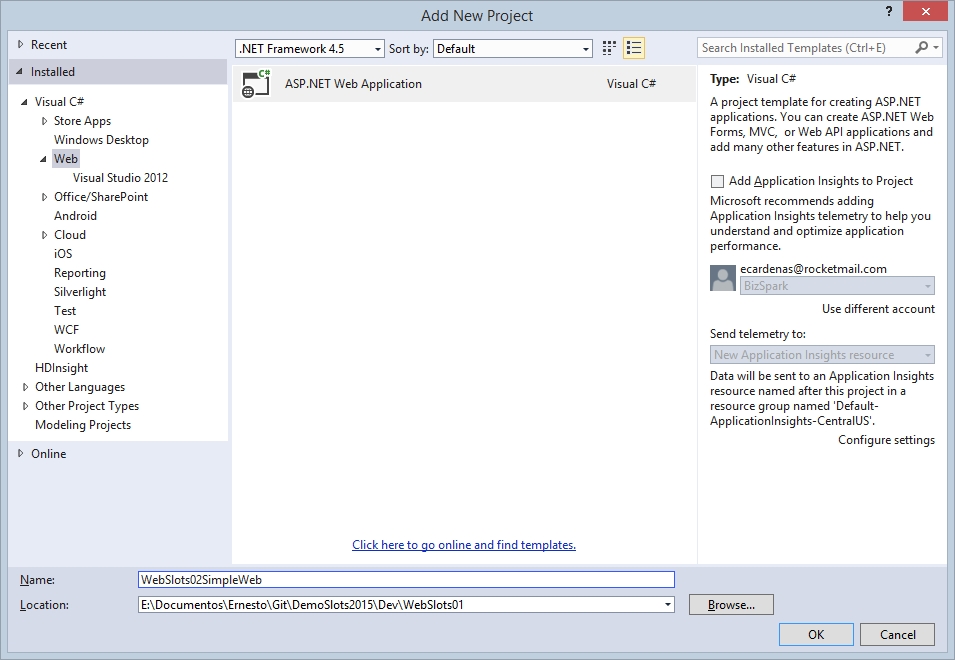Viewport: 955px width, 660px height.
Task: Open the Send telemetry to dropdown
Action: click(822, 355)
